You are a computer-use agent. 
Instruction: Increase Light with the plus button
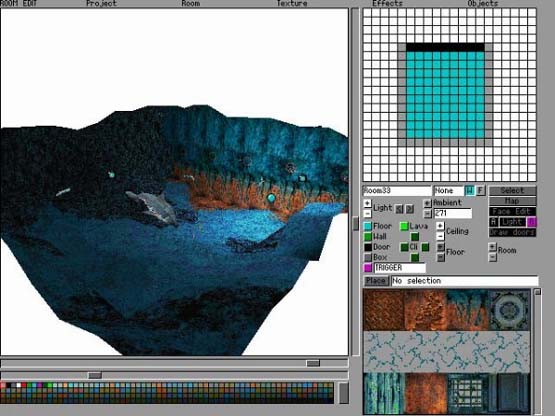(x=367, y=203)
